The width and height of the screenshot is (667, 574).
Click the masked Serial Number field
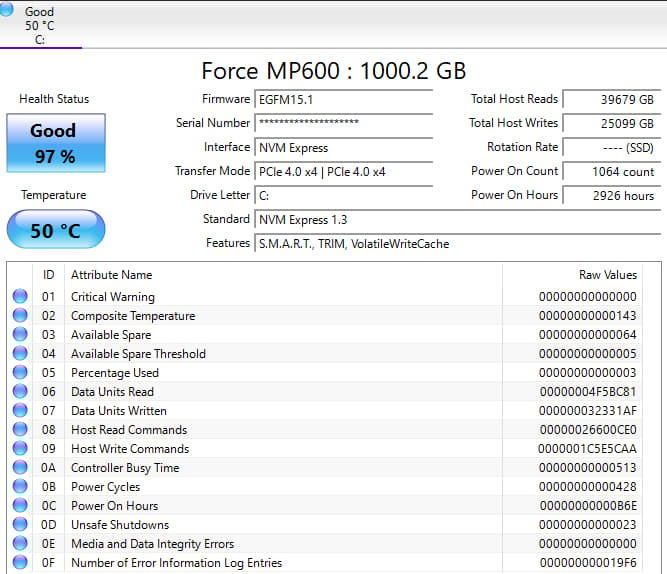click(x=344, y=123)
